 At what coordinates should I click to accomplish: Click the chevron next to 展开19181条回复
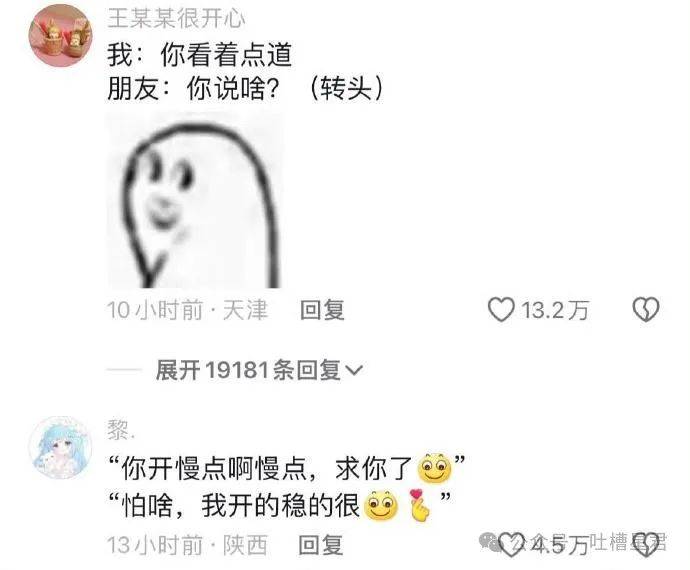(354, 371)
